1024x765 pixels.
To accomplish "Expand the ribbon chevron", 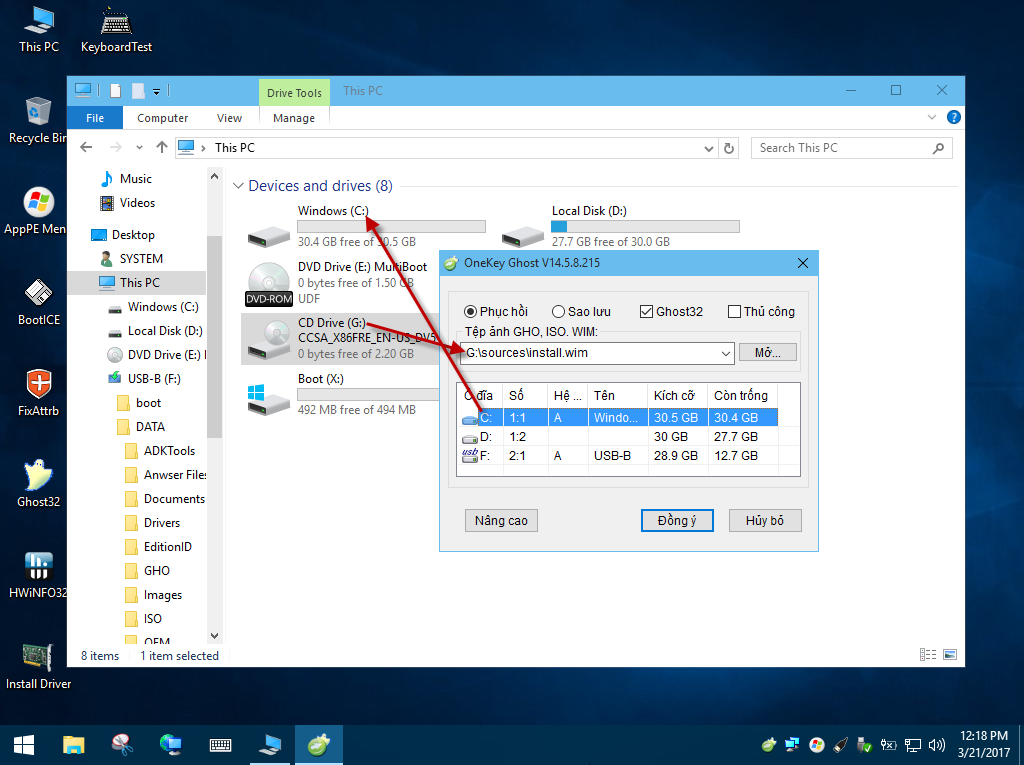I will pyautogui.click(x=931, y=118).
